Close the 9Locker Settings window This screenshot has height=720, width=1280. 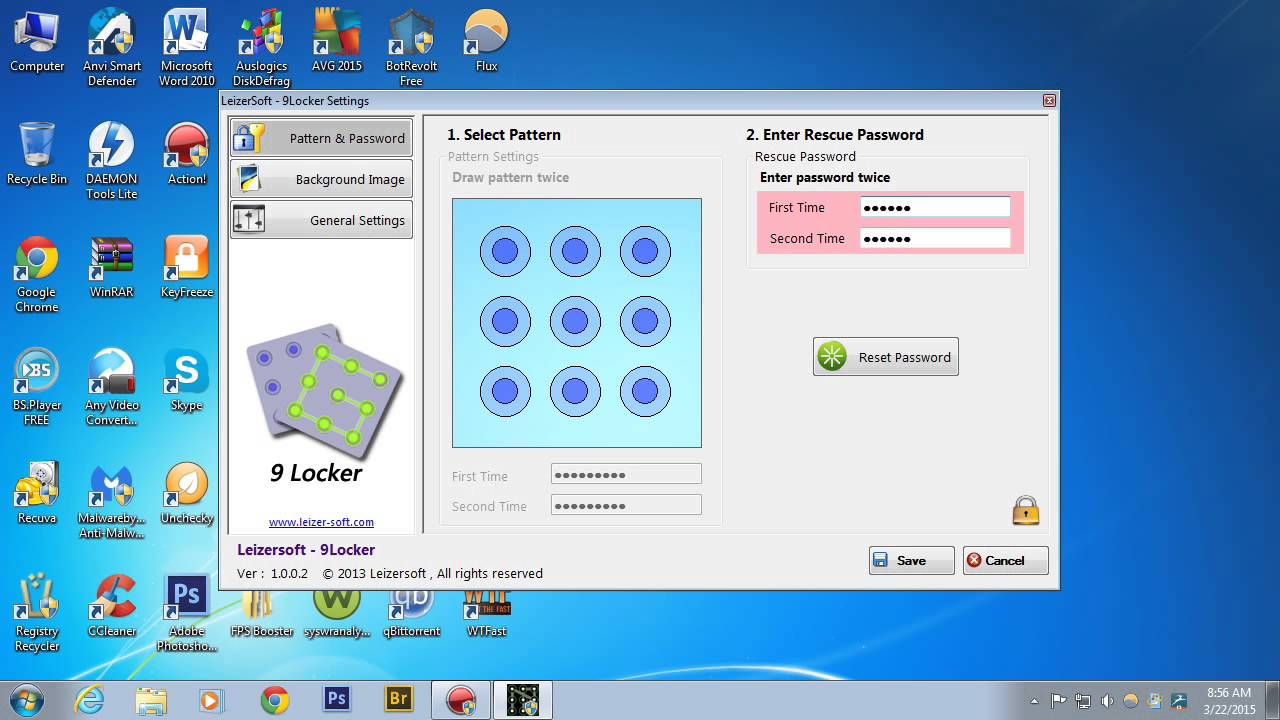(x=1049, y=101)
